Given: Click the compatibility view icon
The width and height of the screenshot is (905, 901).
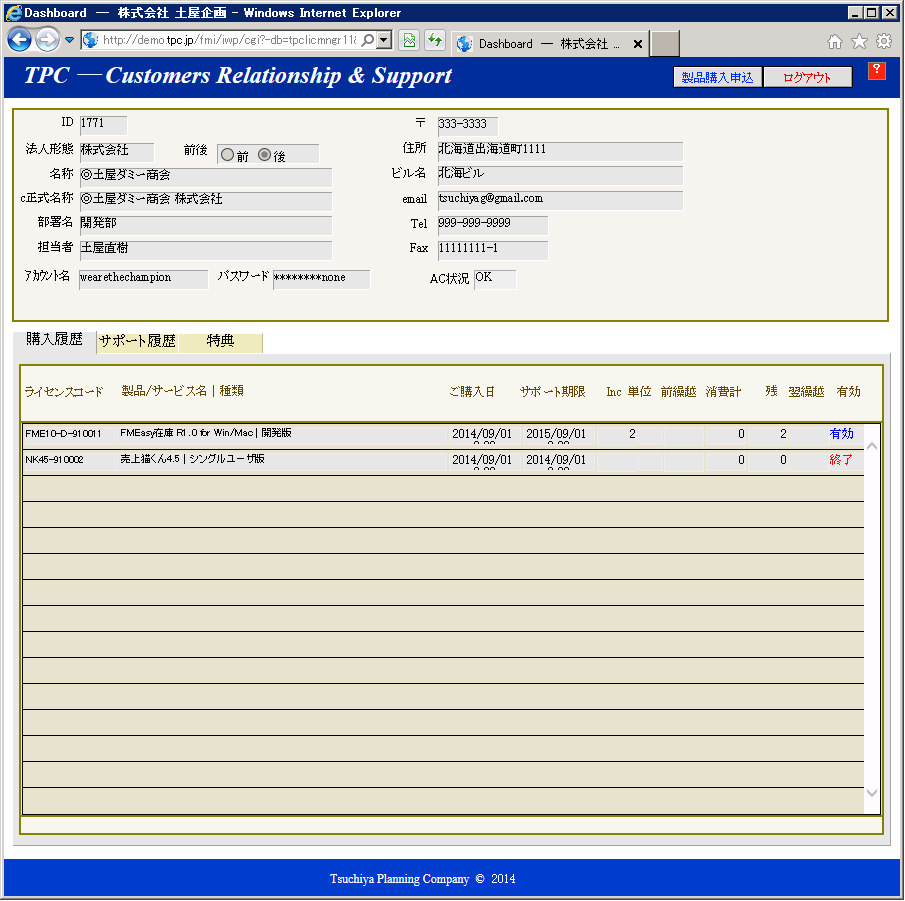Looking at the screenshot, I should 409,40.
